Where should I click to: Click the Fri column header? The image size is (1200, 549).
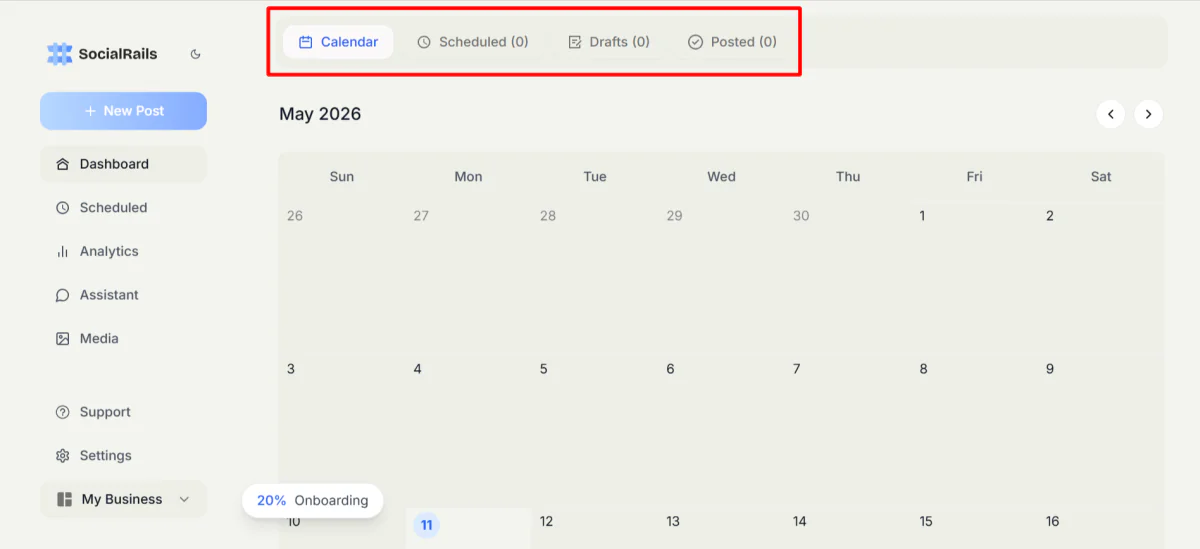pyautogui.click(x=975, y=177)
